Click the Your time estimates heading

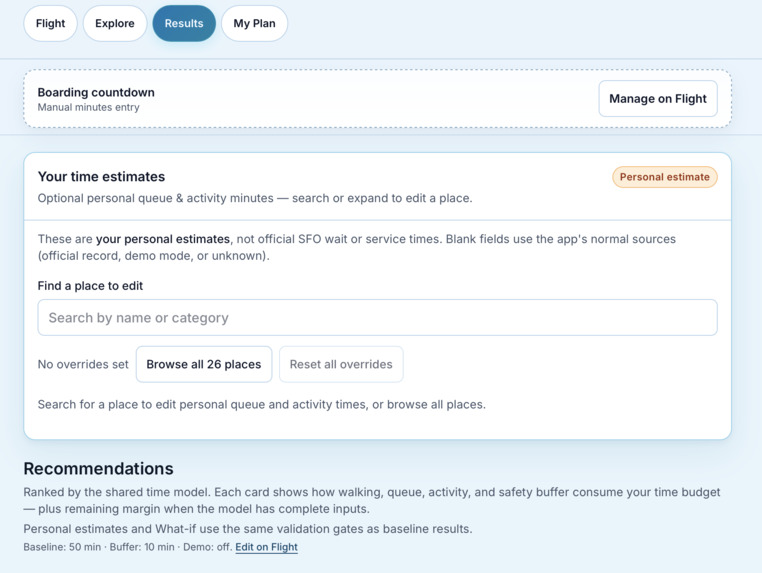pyautogui.click(x=102, y=176)
